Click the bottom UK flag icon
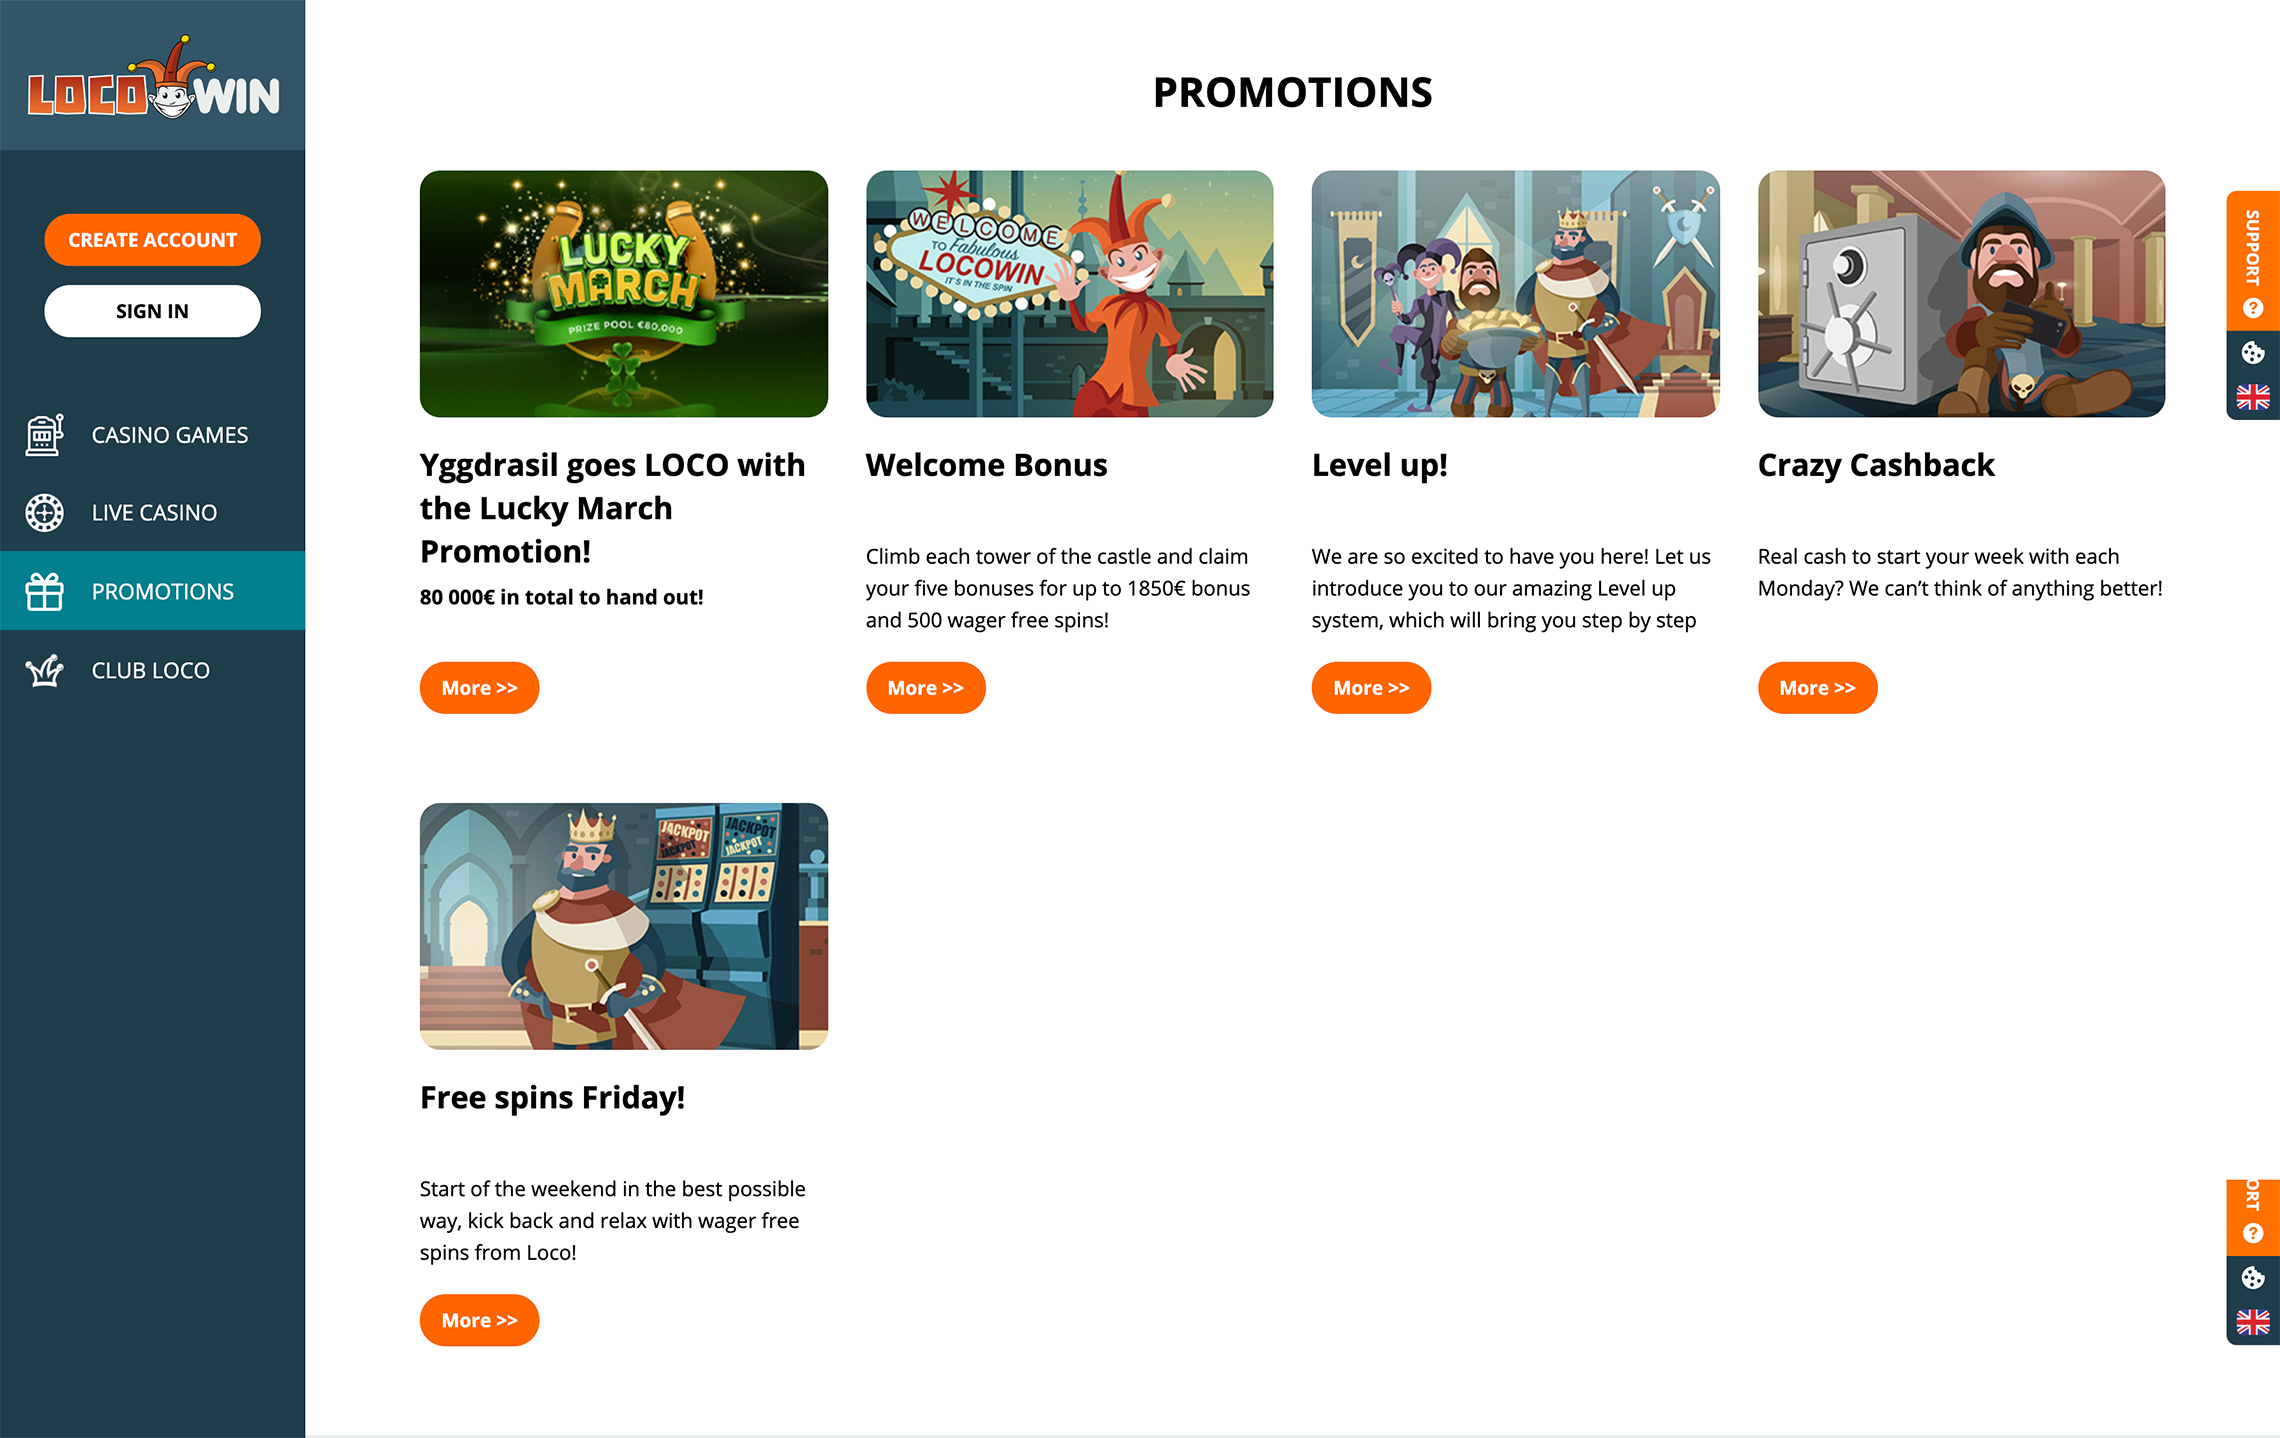Image resolution: width=2280 pixels, height=1438 pixels. tap(2252, 1322)
